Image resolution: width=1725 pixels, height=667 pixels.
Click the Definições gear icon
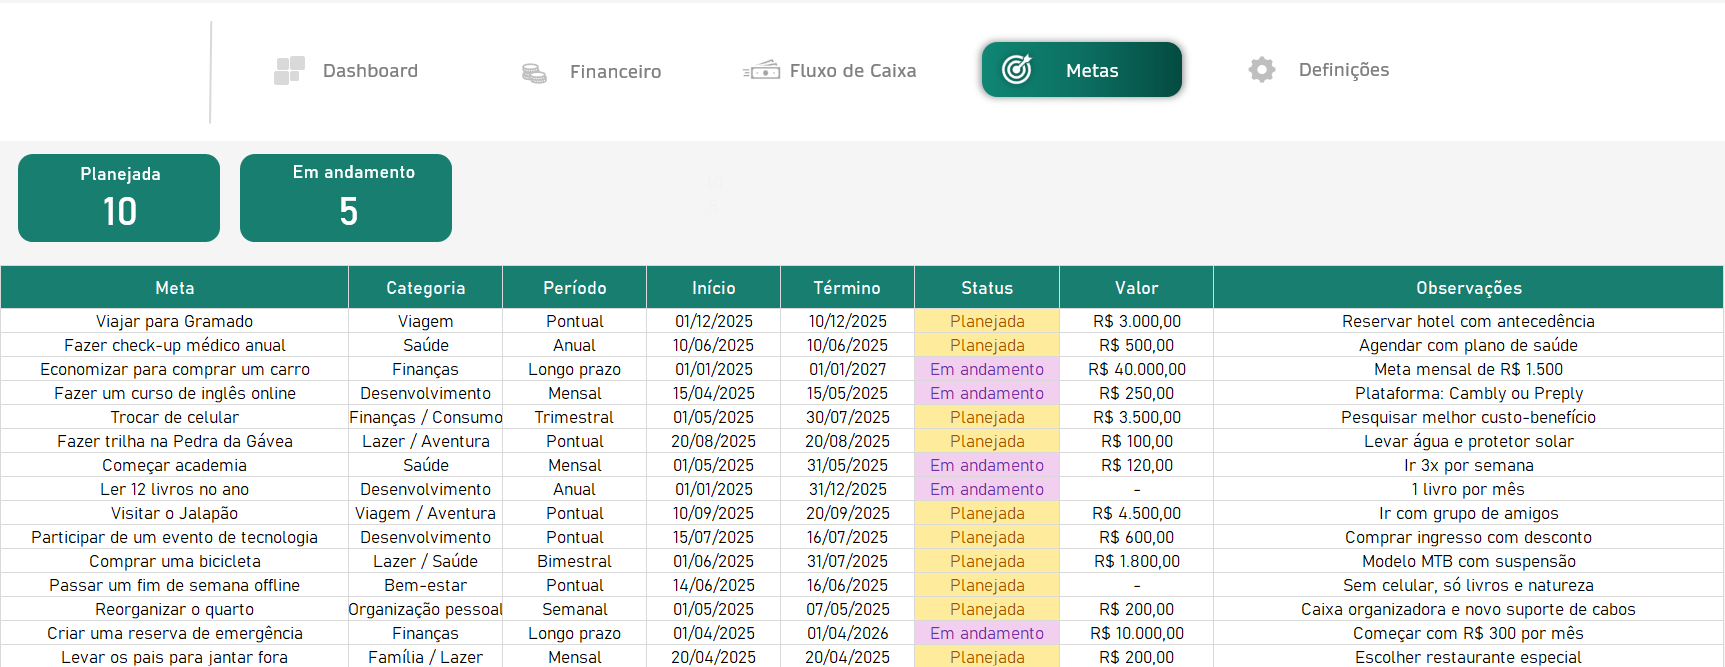[x=1262, y=70]
